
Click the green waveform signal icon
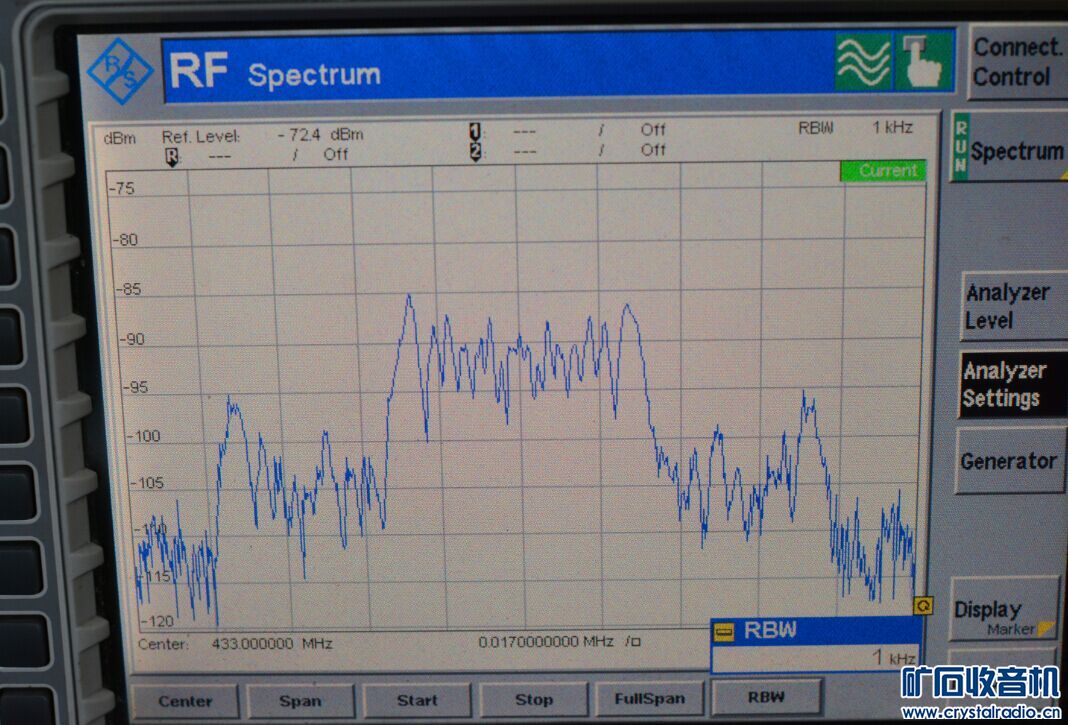862,62
